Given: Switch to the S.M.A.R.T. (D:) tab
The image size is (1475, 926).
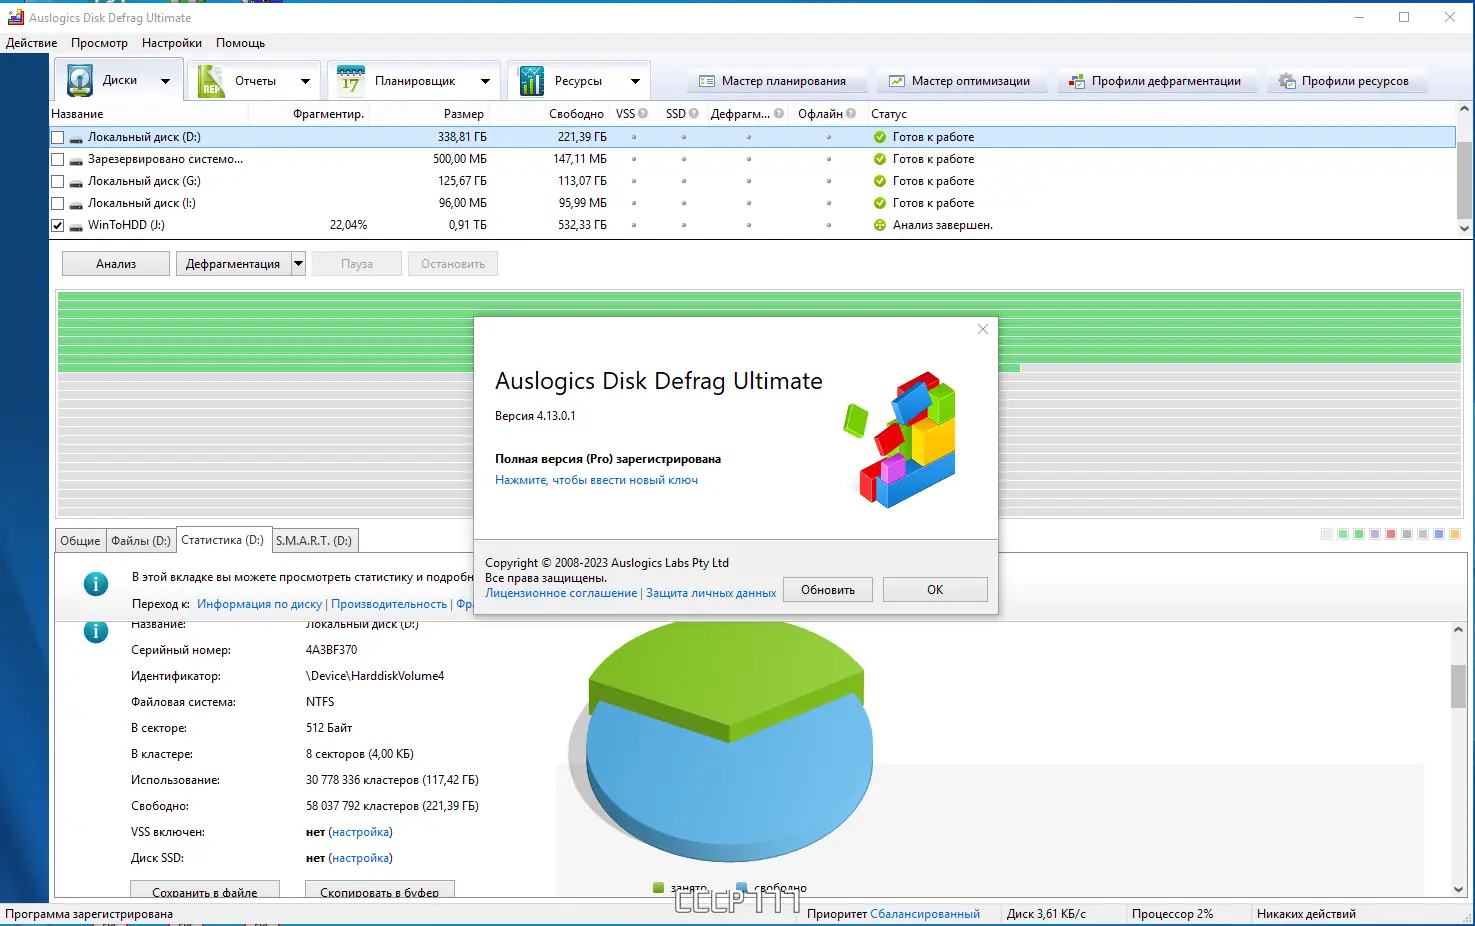Looking at the screenshot, I should point(314,541).
